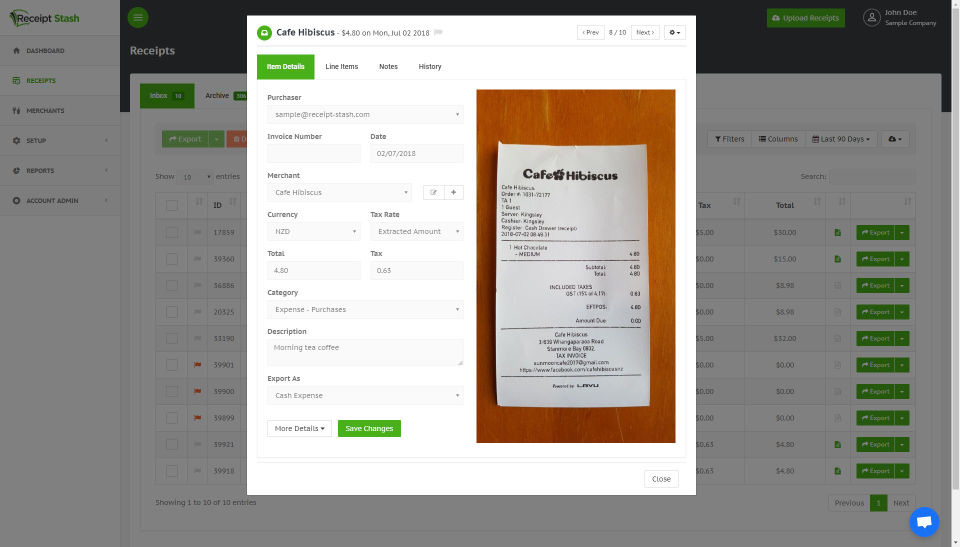Click the green document icon on the $30.00 row
Image resolution: width=960 pixels, height=547 pixels.
(x=838, y=232)
